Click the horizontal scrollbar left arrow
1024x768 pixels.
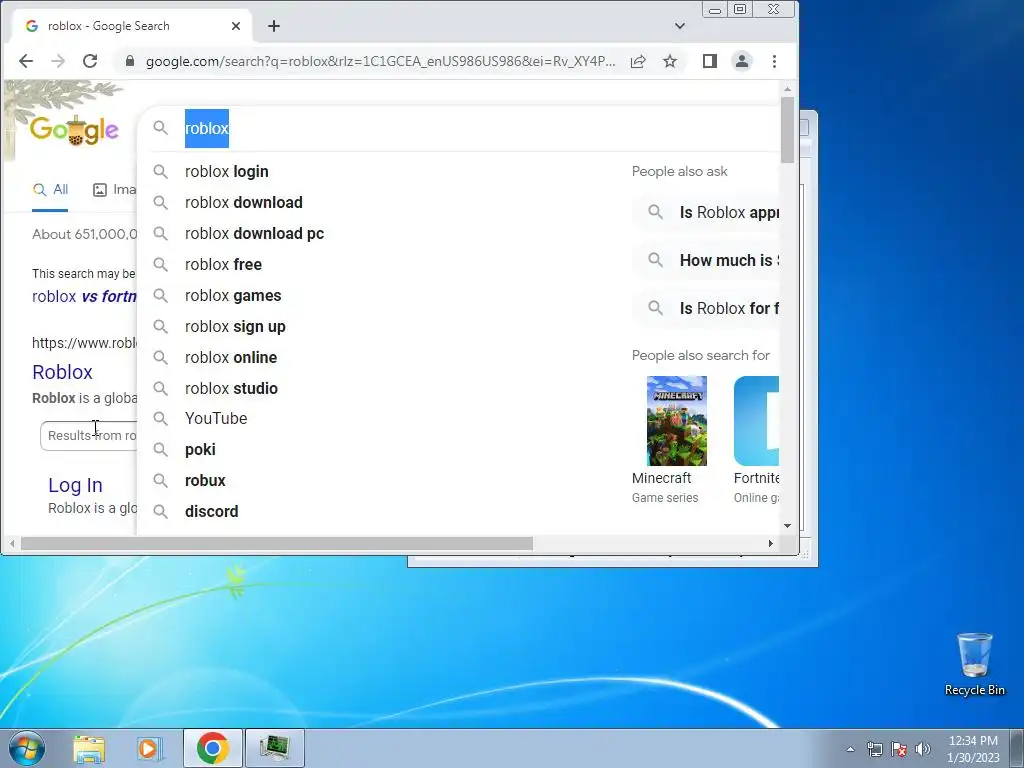point(12,543)
